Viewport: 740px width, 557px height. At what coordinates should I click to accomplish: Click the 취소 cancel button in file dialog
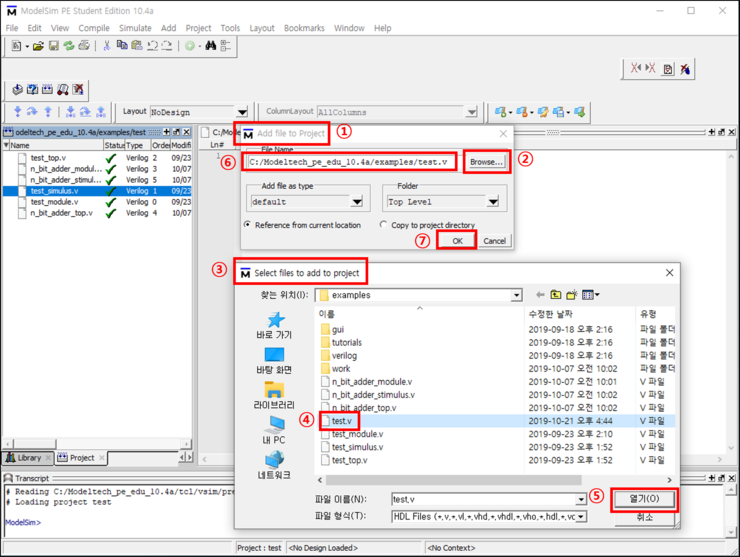tap(644, 517)
